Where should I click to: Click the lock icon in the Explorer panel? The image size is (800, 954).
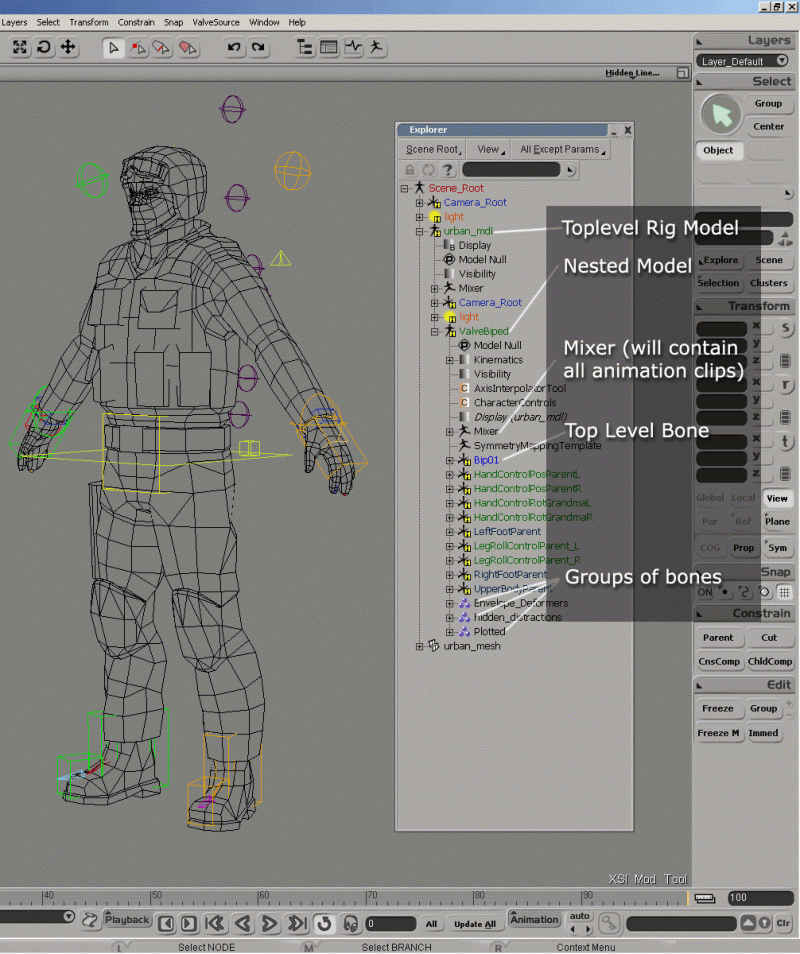click(409, 170)
